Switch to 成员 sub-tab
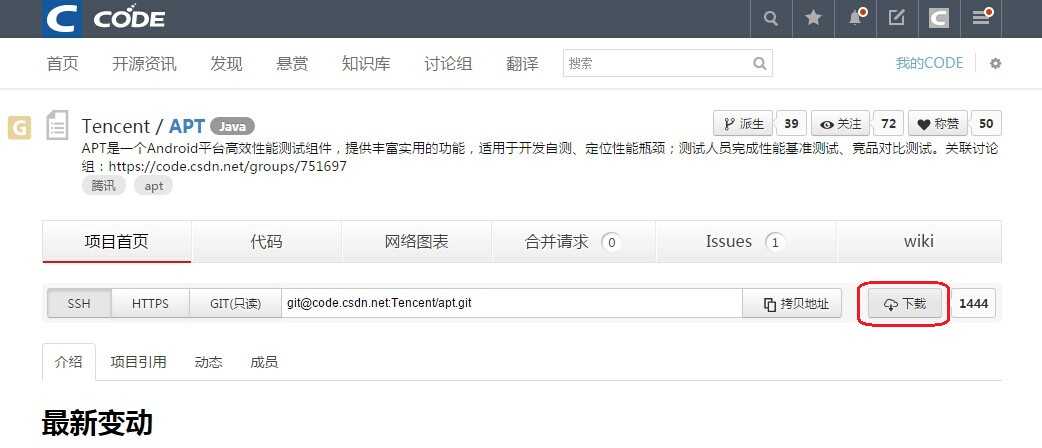This screenshot has height=448, width=1042. pyautogui.click(x=264, y=362)
